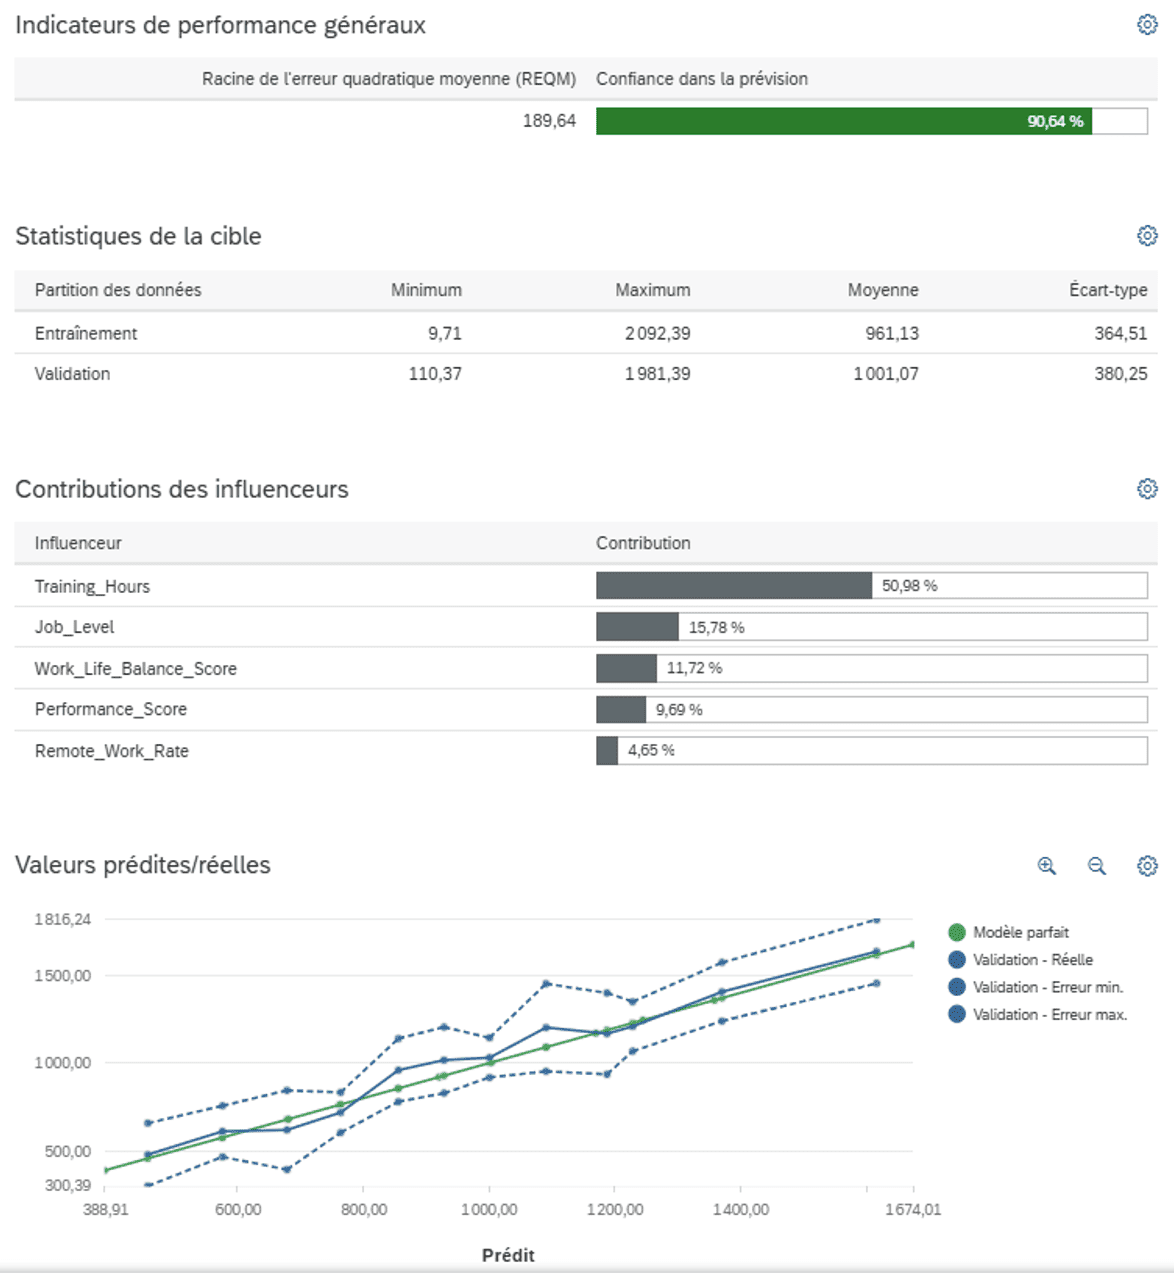Click the Entraînement partition row
This screenshot has width=1174, height=1273.
tap(84, 334)
